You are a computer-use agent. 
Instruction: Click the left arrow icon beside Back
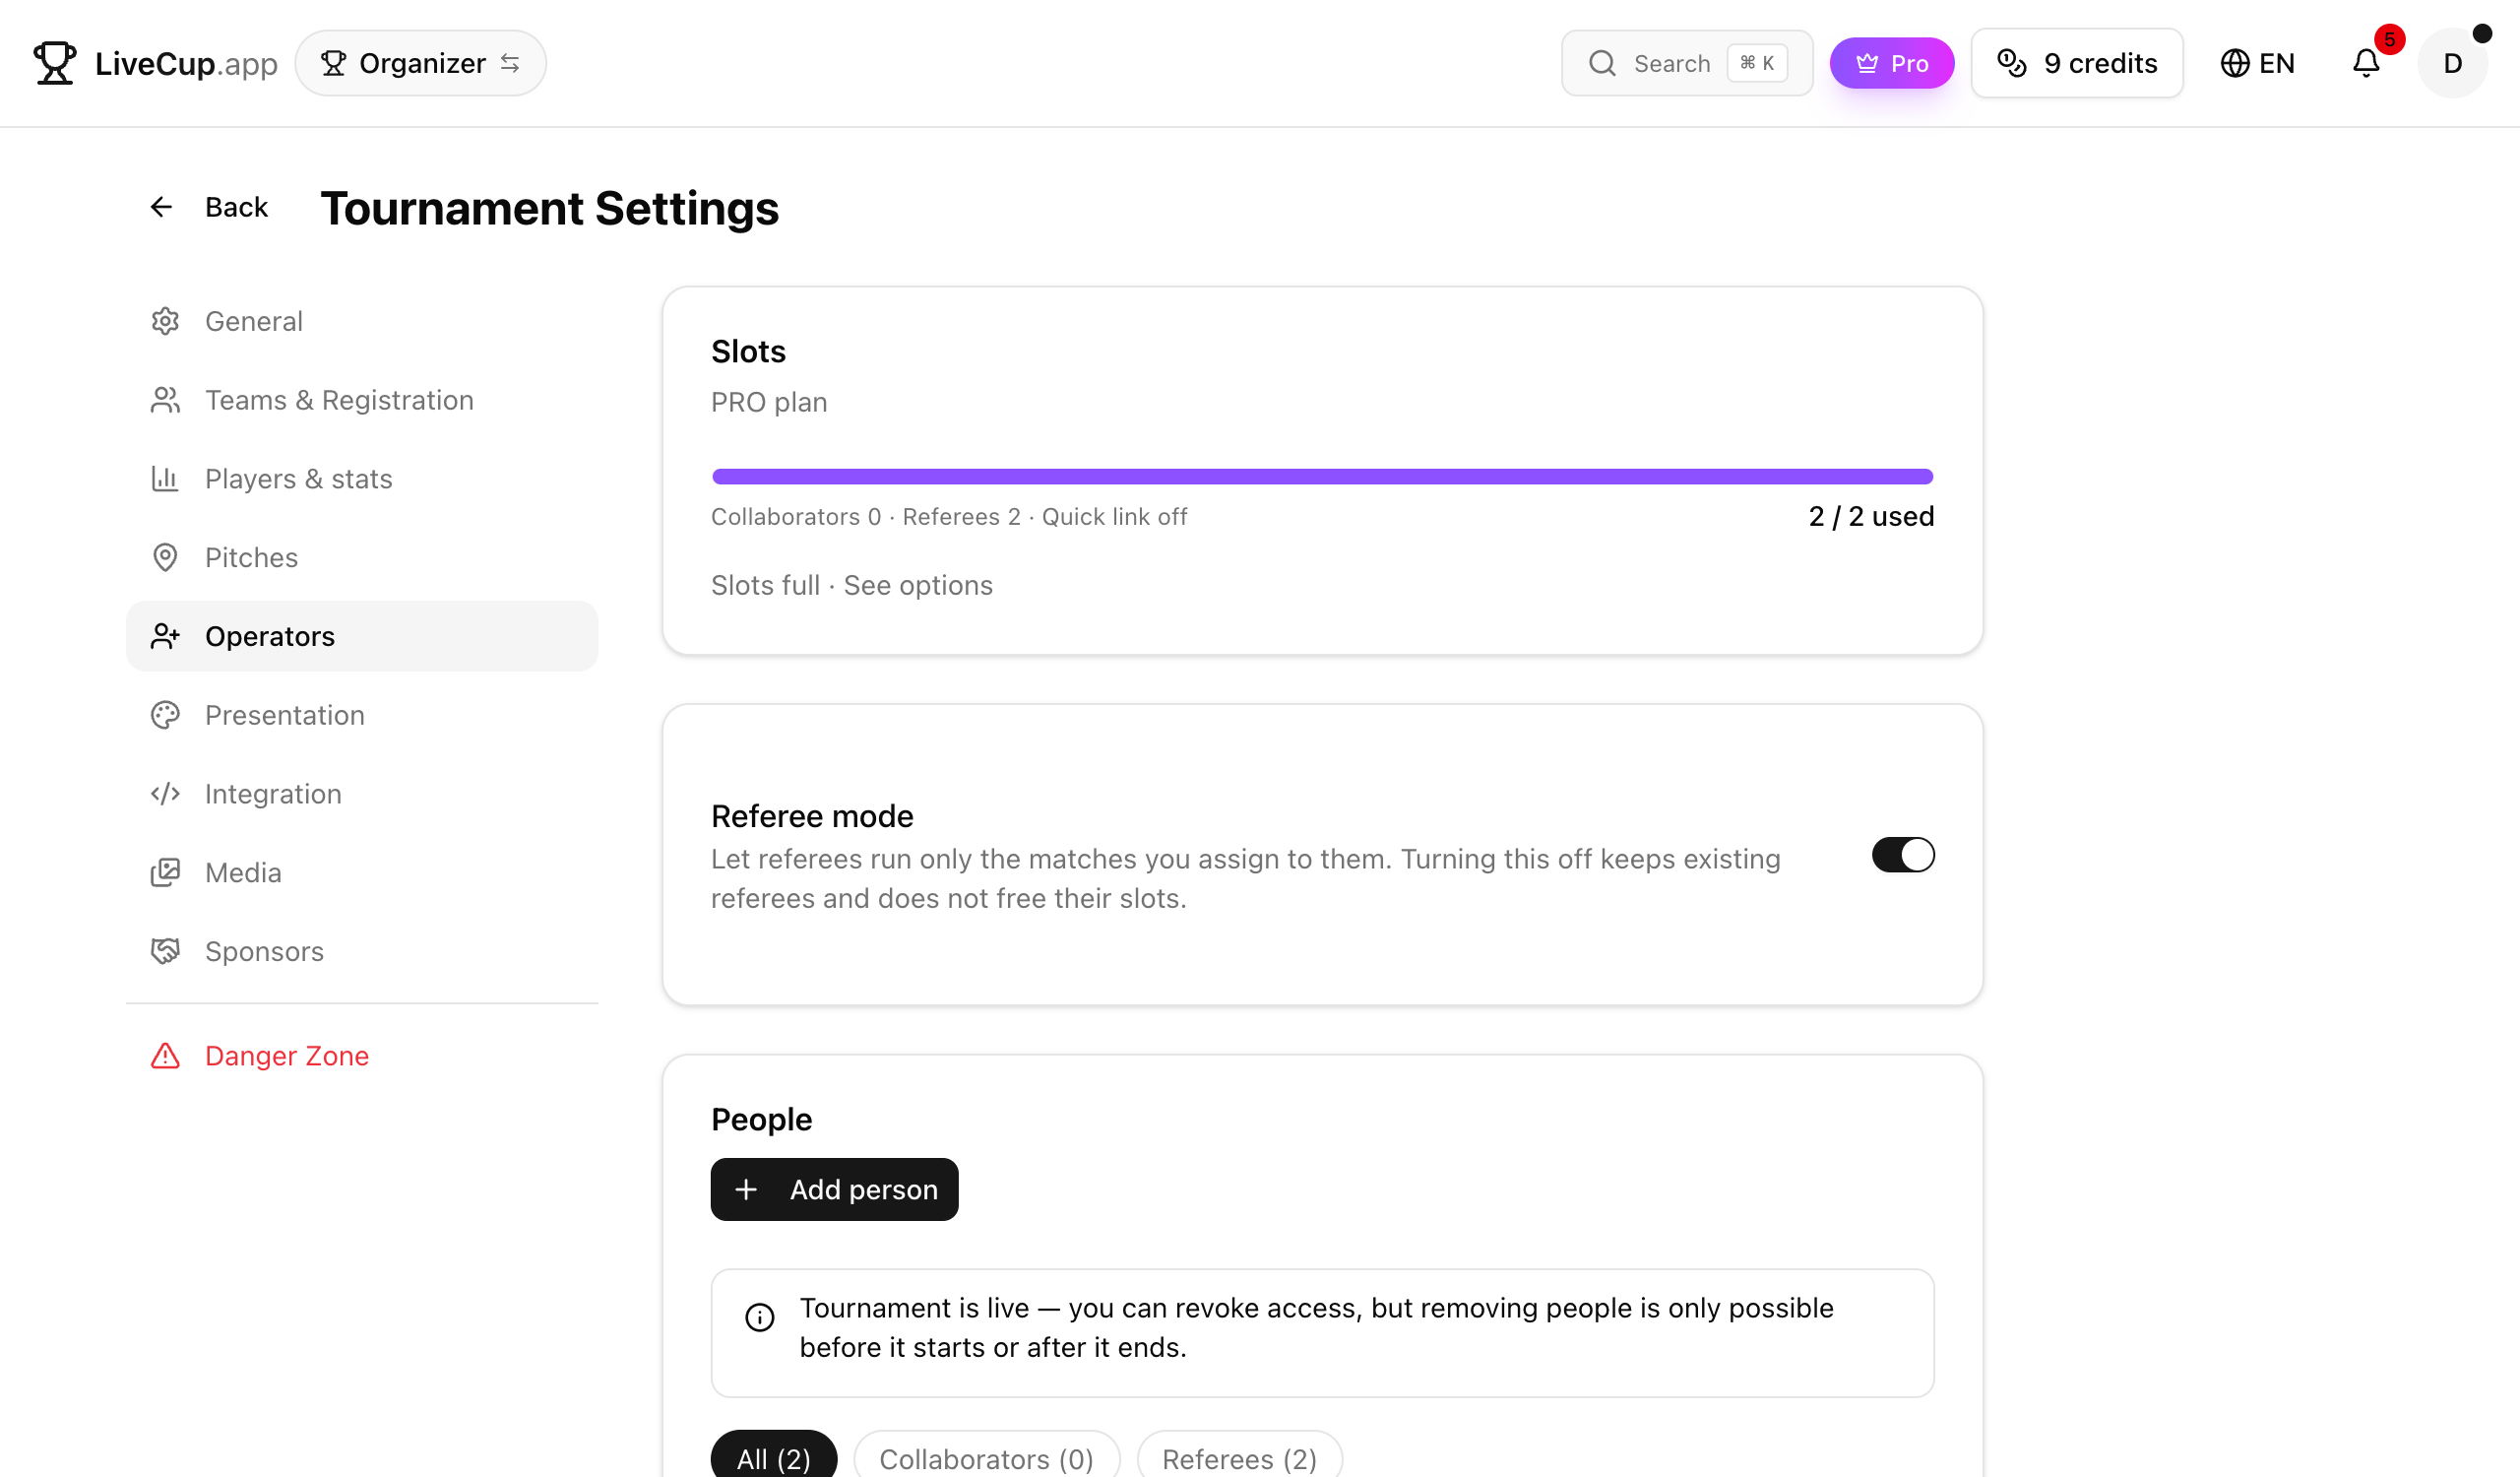pyautogui.click(x=161, y=207)
